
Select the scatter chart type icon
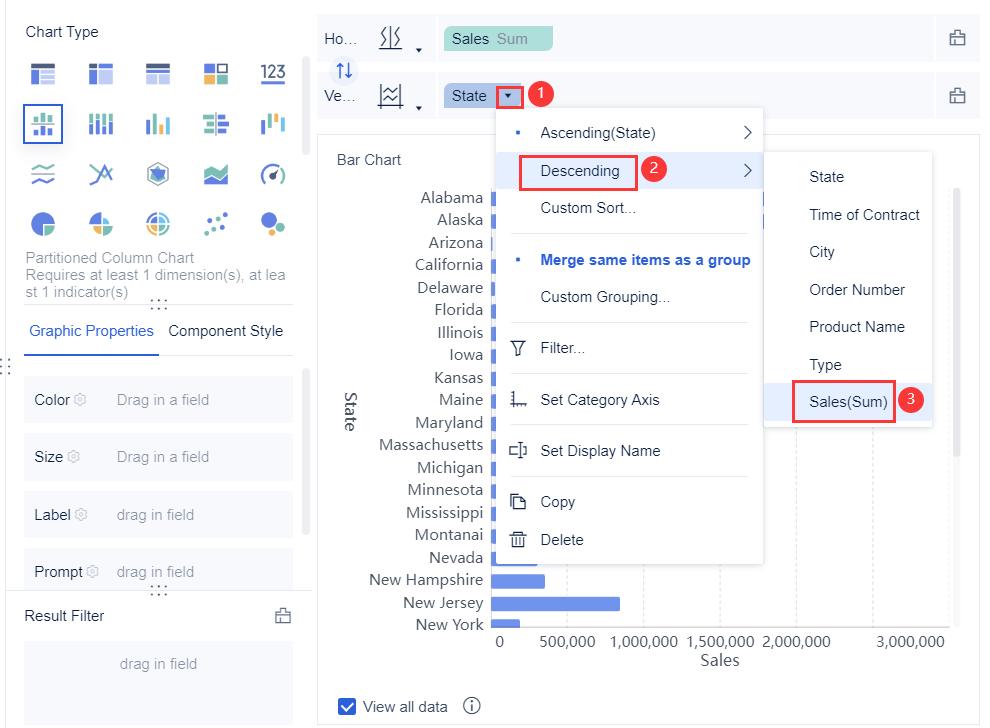pyautogui.click(x=215, y=223)
